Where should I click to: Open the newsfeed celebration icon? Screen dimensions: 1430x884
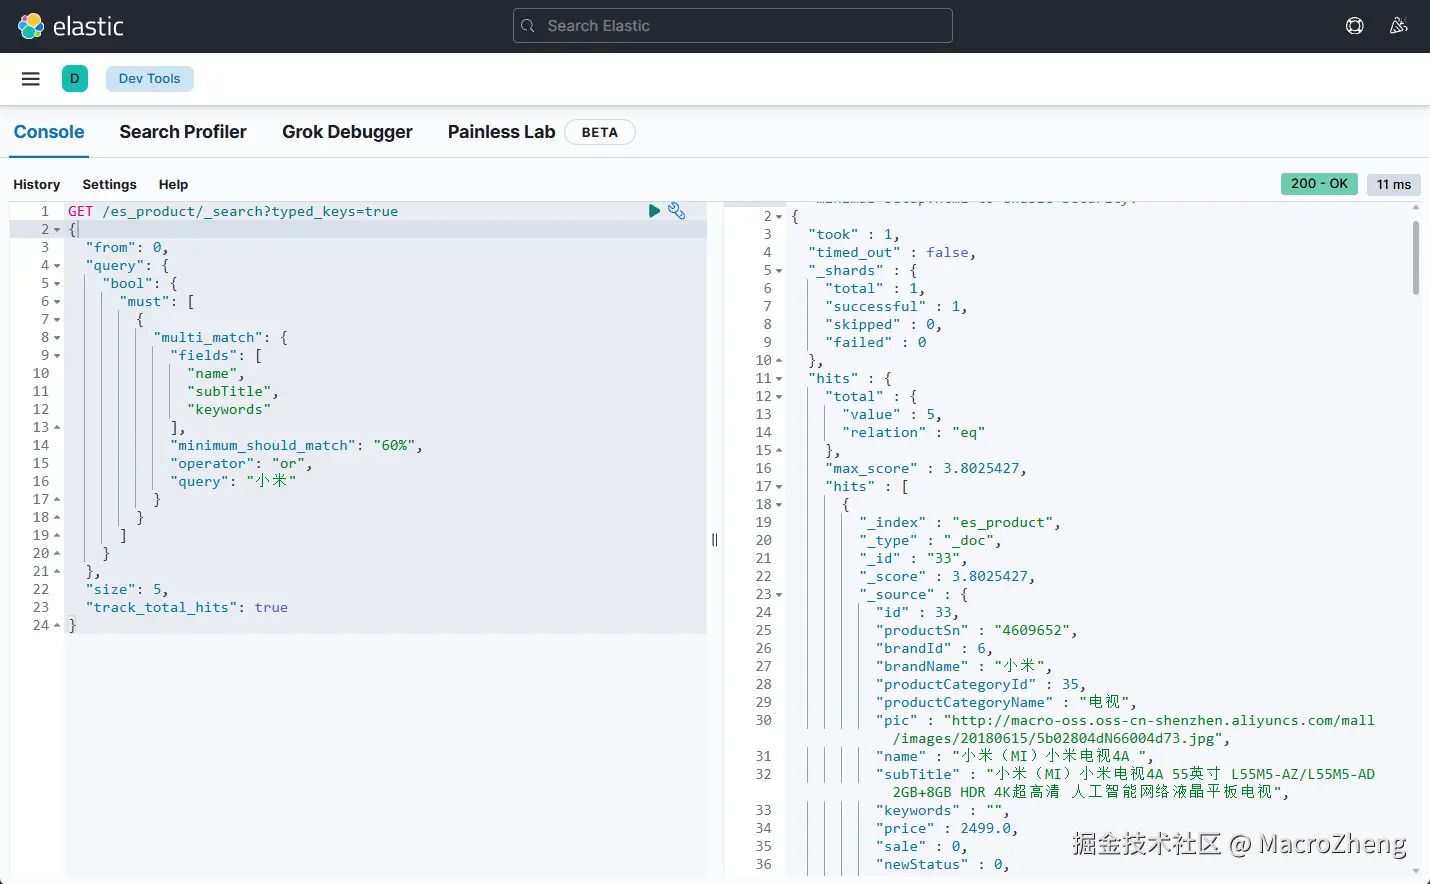point(1399,26)
